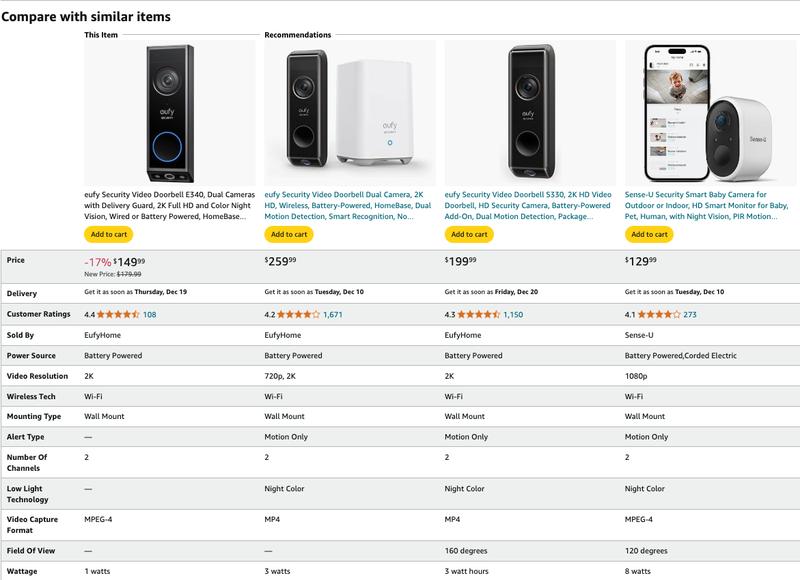View the 1,150 customer ratings

pyautogui.click(x=513, y=314)
